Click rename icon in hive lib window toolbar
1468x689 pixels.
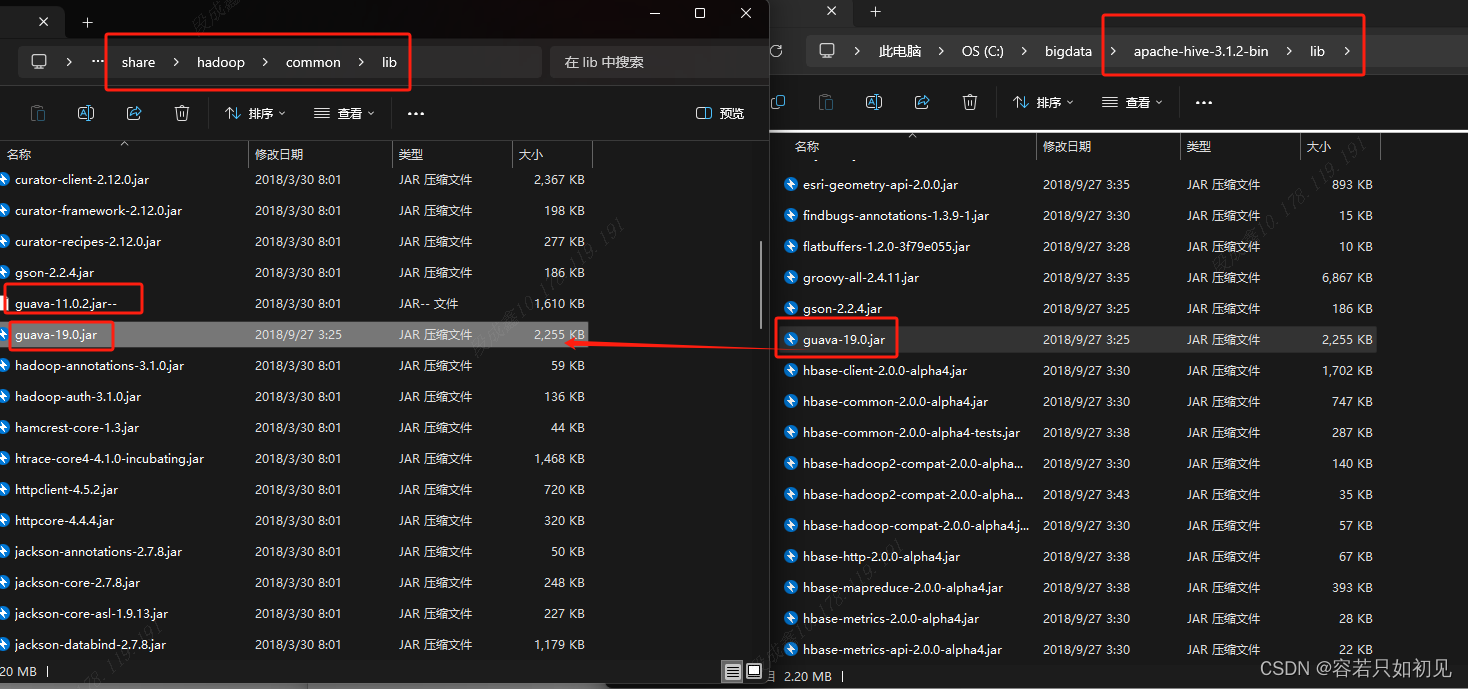(x=874, y=102)
